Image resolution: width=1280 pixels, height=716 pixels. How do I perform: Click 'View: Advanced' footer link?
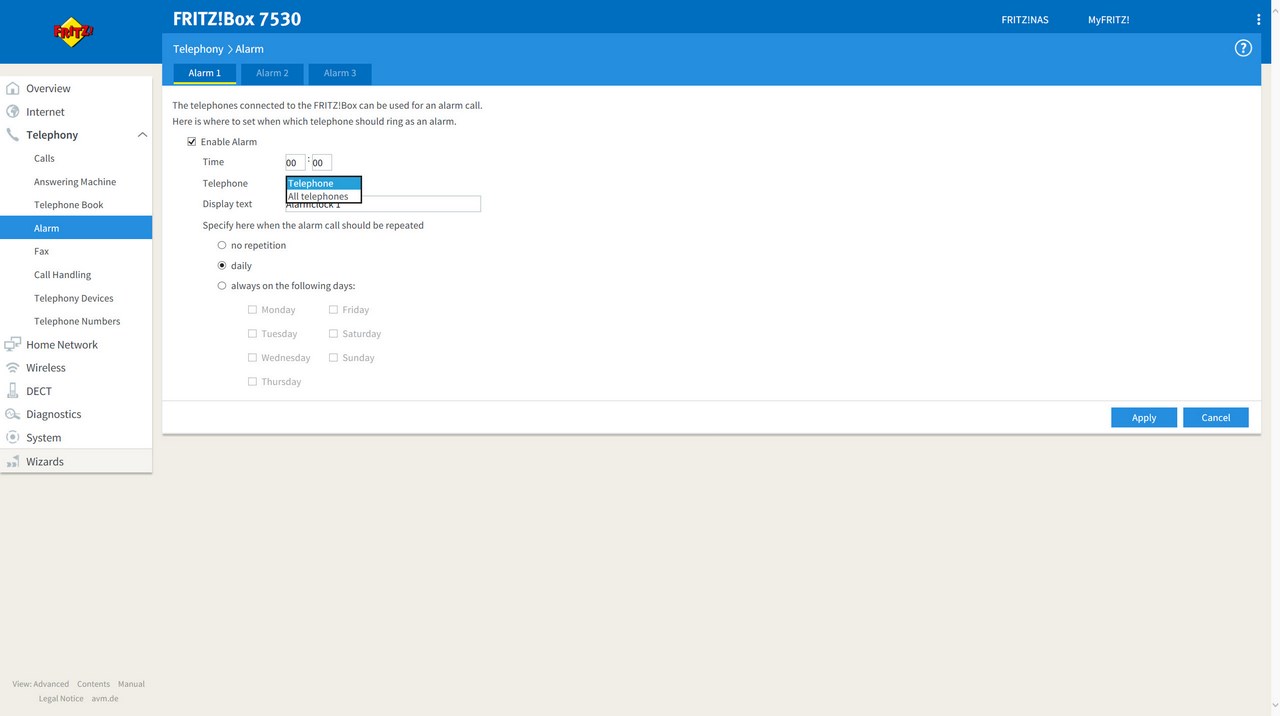41,684
